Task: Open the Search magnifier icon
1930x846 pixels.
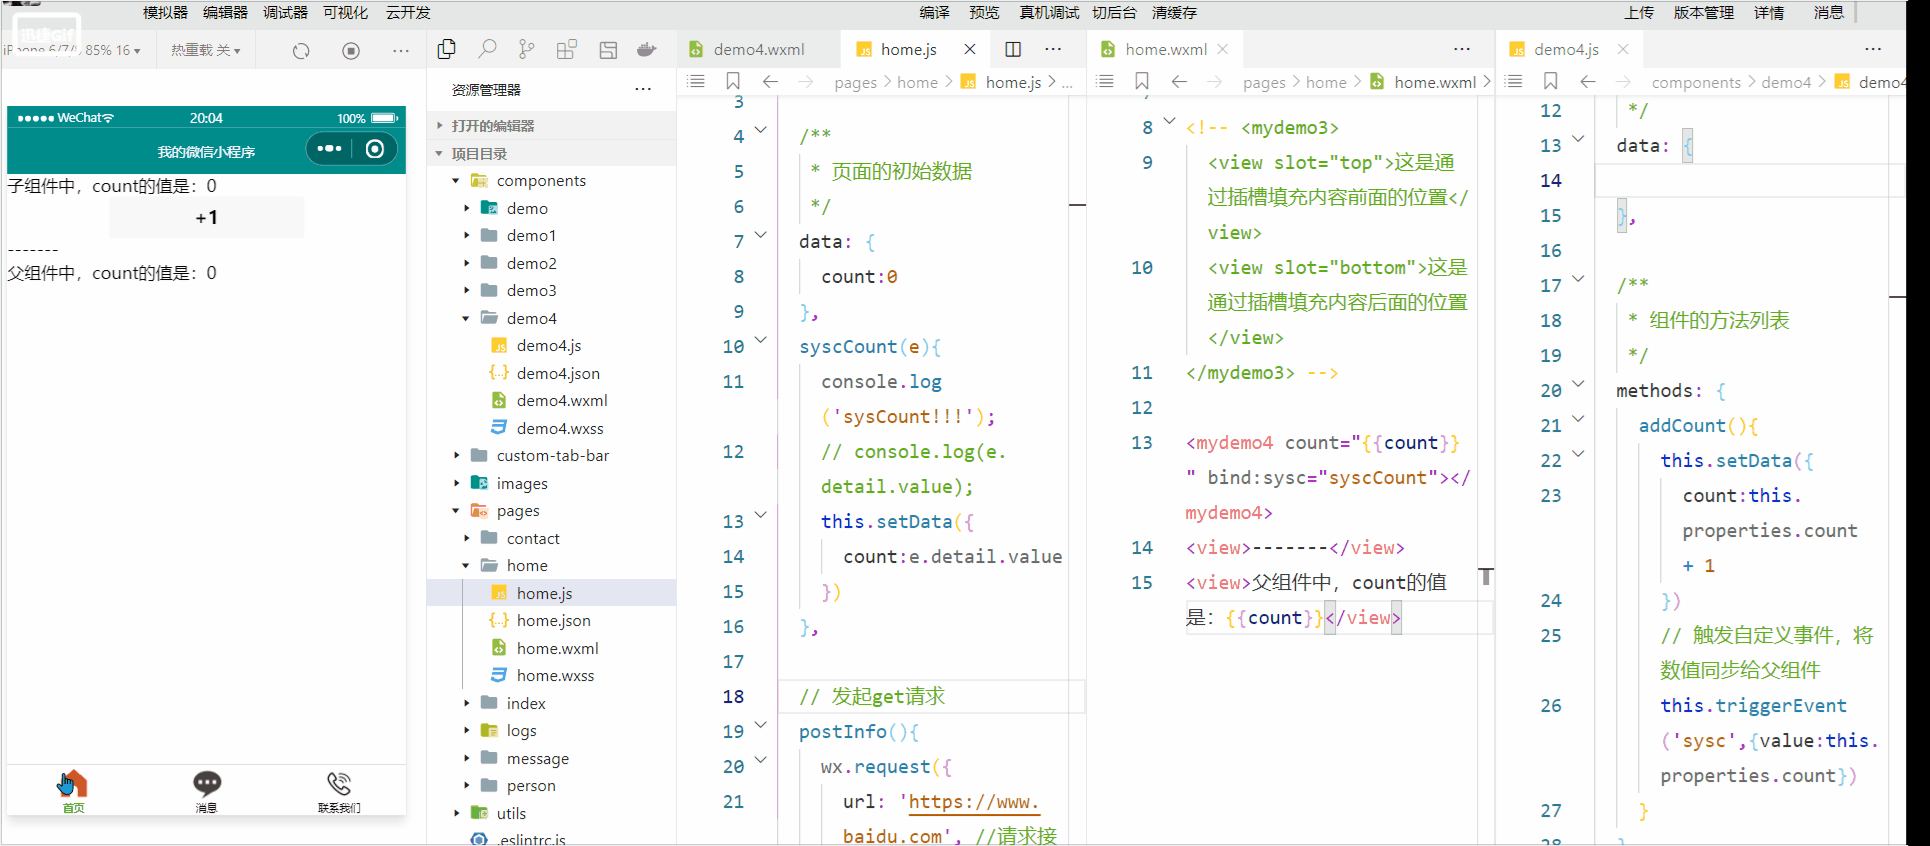Action: pyautogui.click(x=487, y=49)
